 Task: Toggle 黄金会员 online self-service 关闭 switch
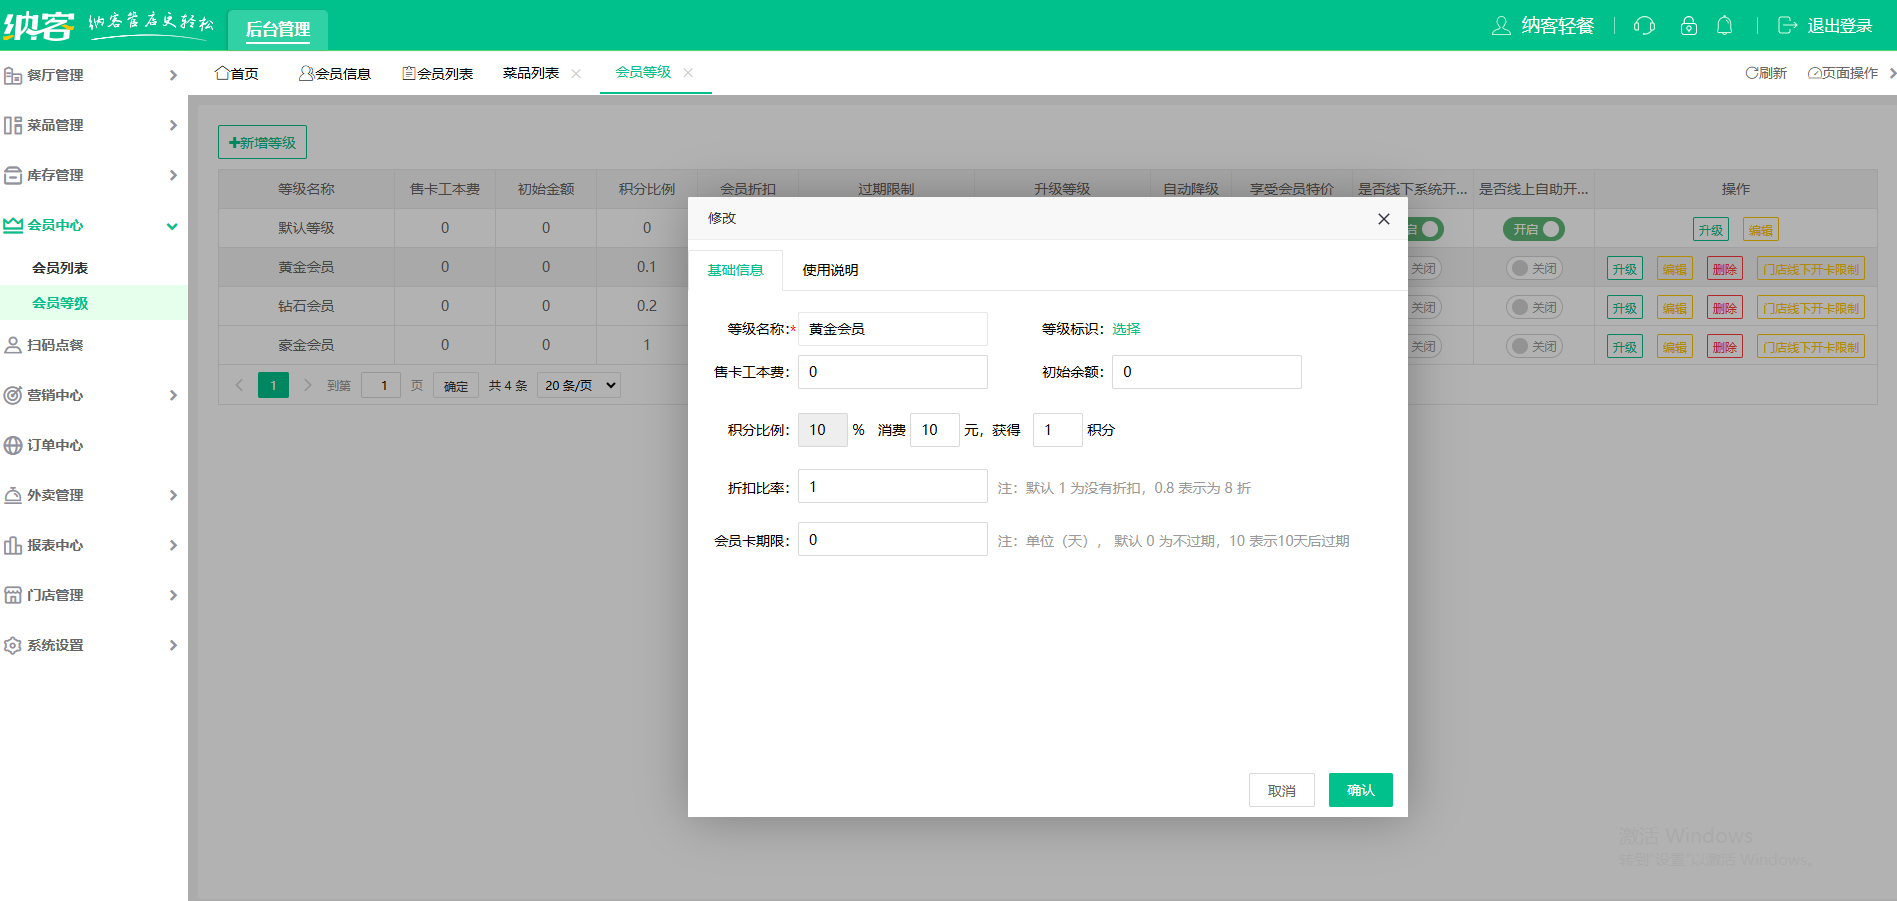click(x=1535, y=268)
